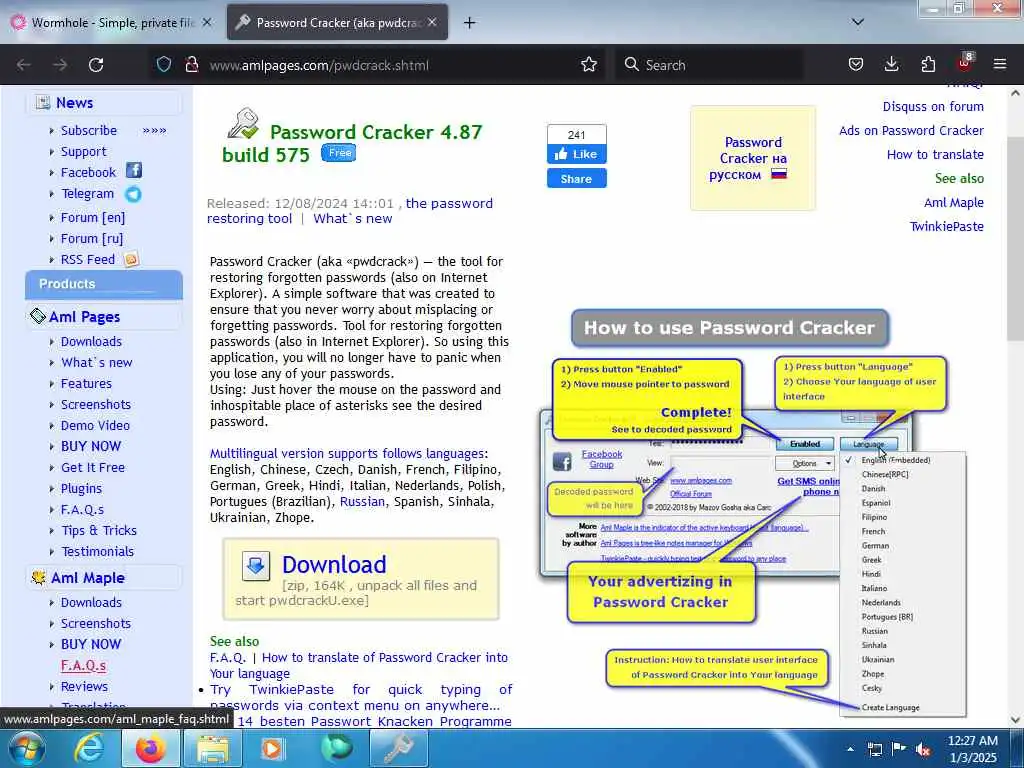Open the Firefox hamburger menu
1024x768 pixels.
(1000, 64)
